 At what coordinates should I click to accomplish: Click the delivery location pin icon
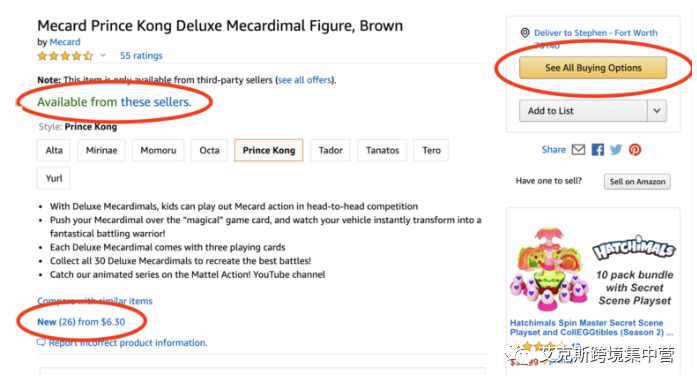[525, 32]
